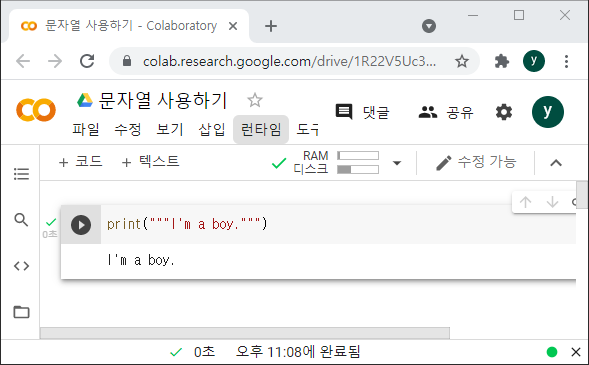The width and height of the screenshot is (589, 365).
Task: Click the cell output text I'm a boy.
Action: click(x=141, y=260)
